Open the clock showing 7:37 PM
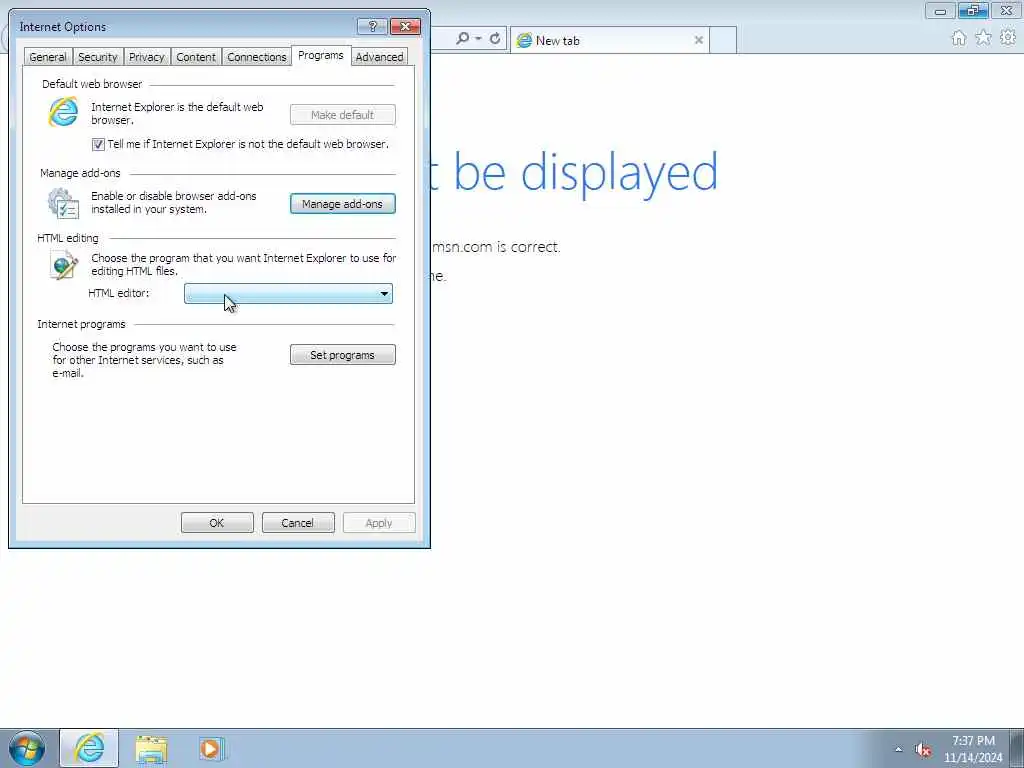This screenshot has width=1024, height=768. 973,749
